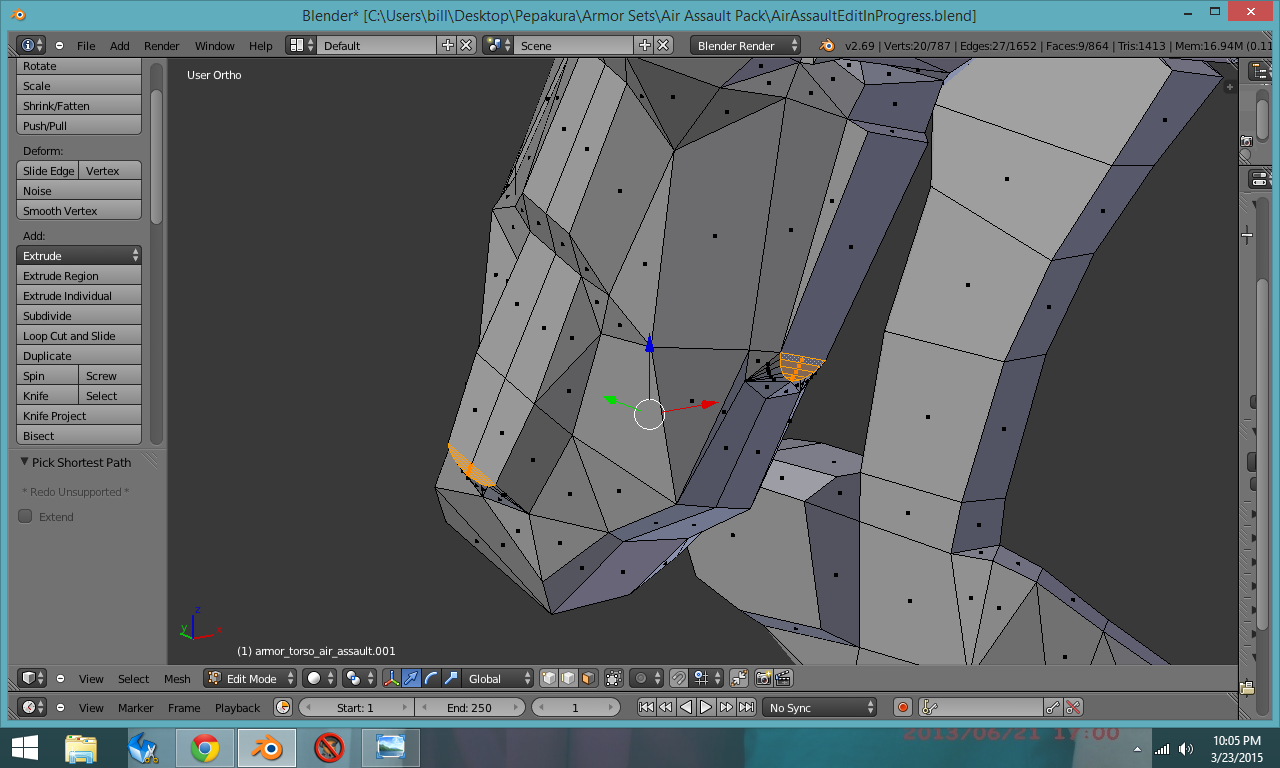Click the Loop Cut and Slide button
The height and width of the screenshot is (768, 1280).
coord(79,336)
